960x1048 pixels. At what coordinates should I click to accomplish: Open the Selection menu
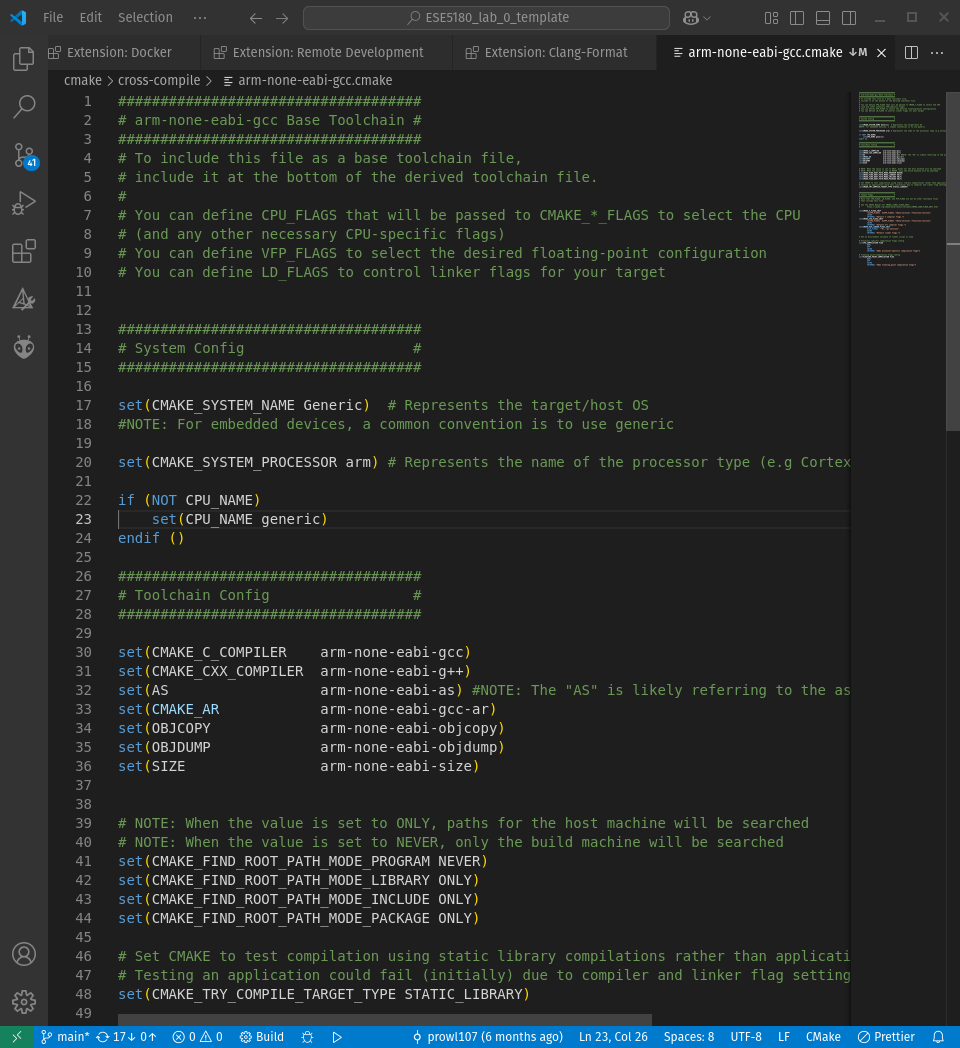[x=145, y=18]
